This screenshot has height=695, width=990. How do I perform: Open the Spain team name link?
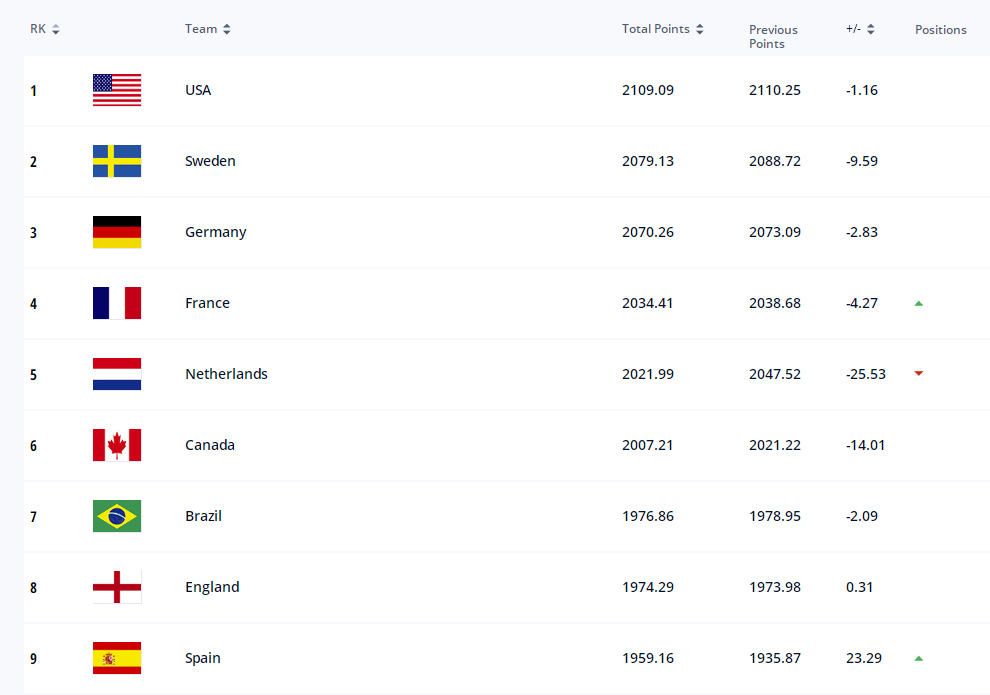[203, 658]
